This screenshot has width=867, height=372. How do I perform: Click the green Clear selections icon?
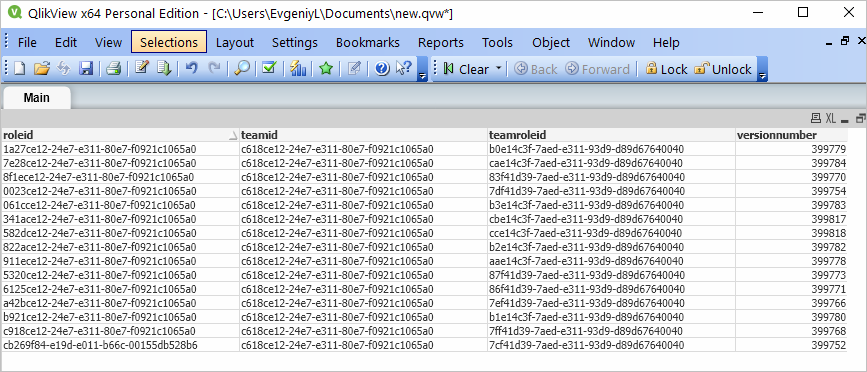448,69
